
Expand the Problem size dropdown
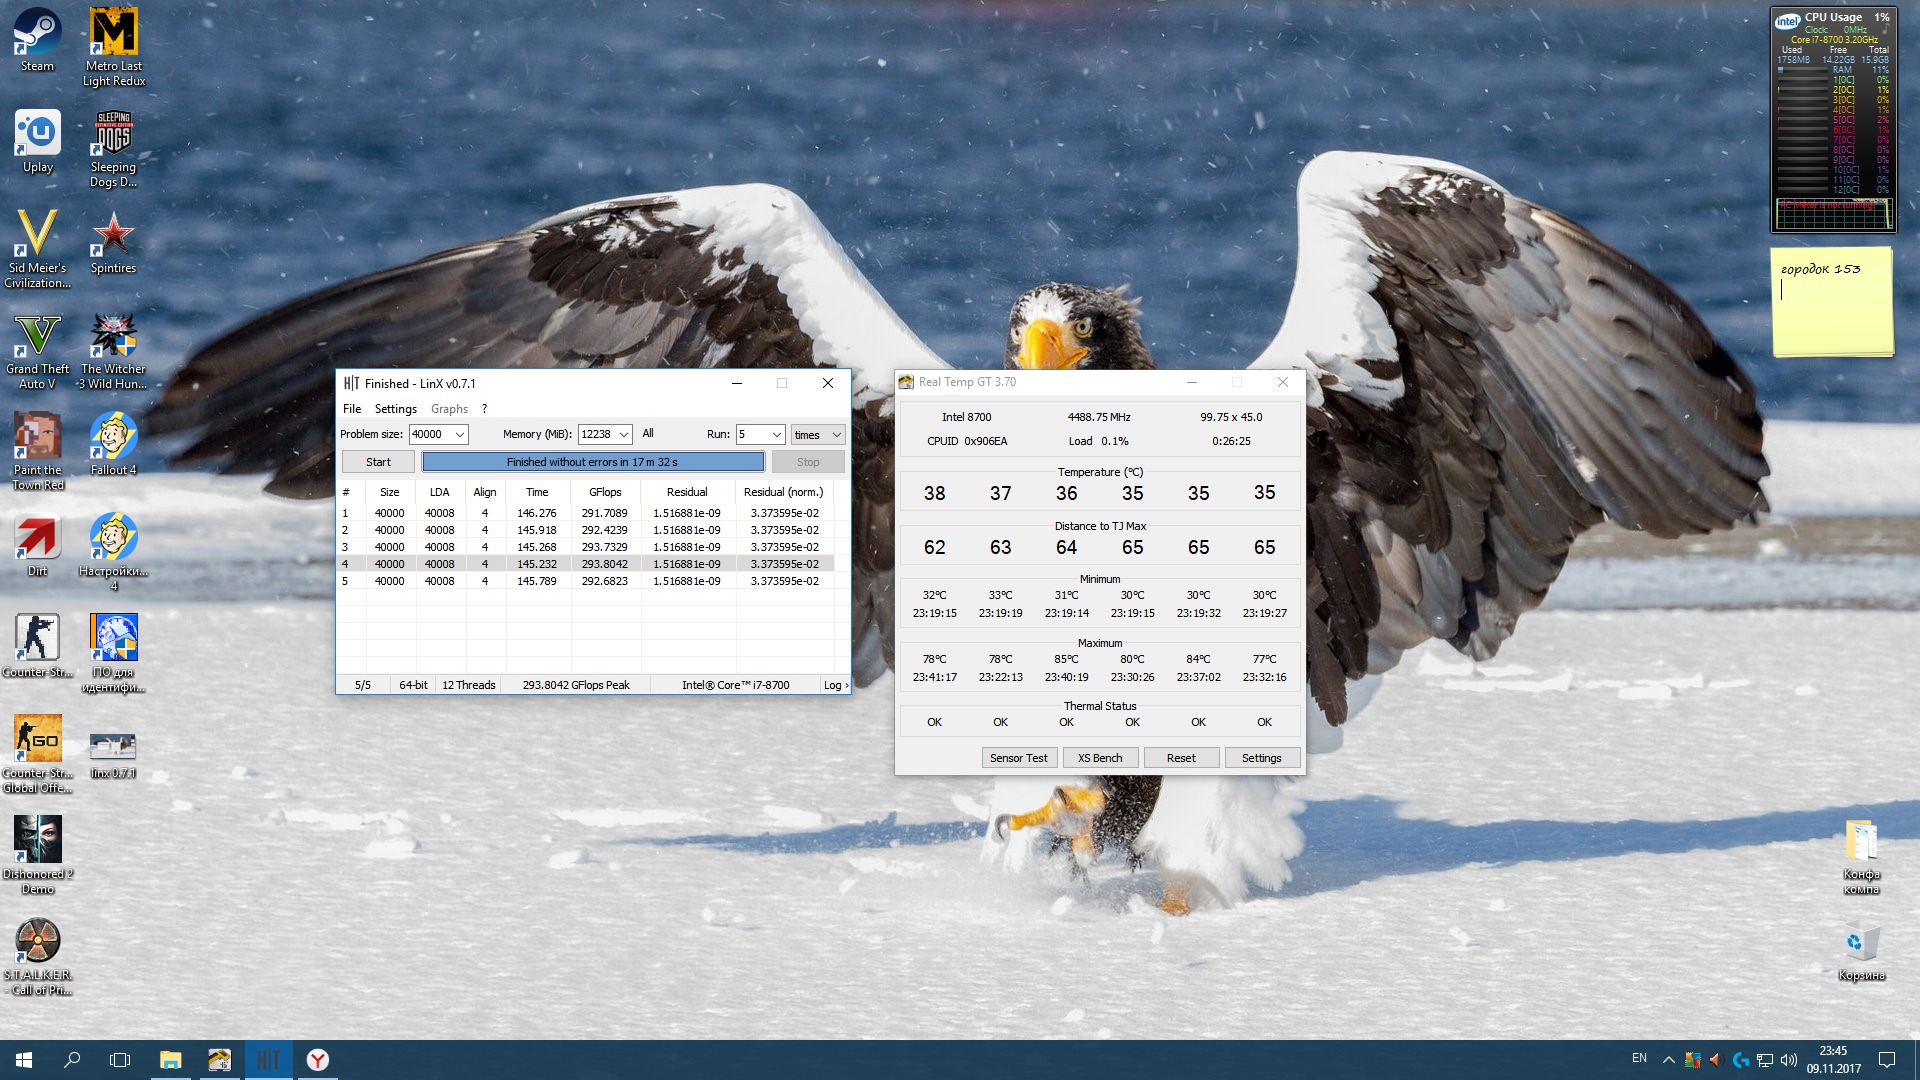[x=459, y=435]
